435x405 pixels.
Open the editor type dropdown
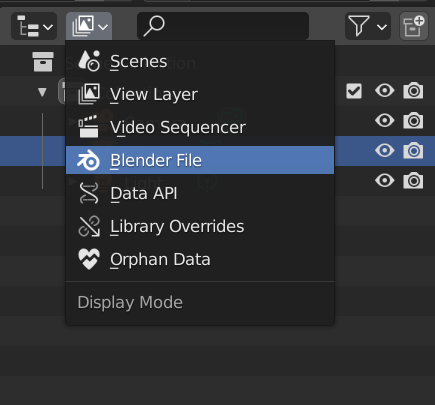coord(34,26)
